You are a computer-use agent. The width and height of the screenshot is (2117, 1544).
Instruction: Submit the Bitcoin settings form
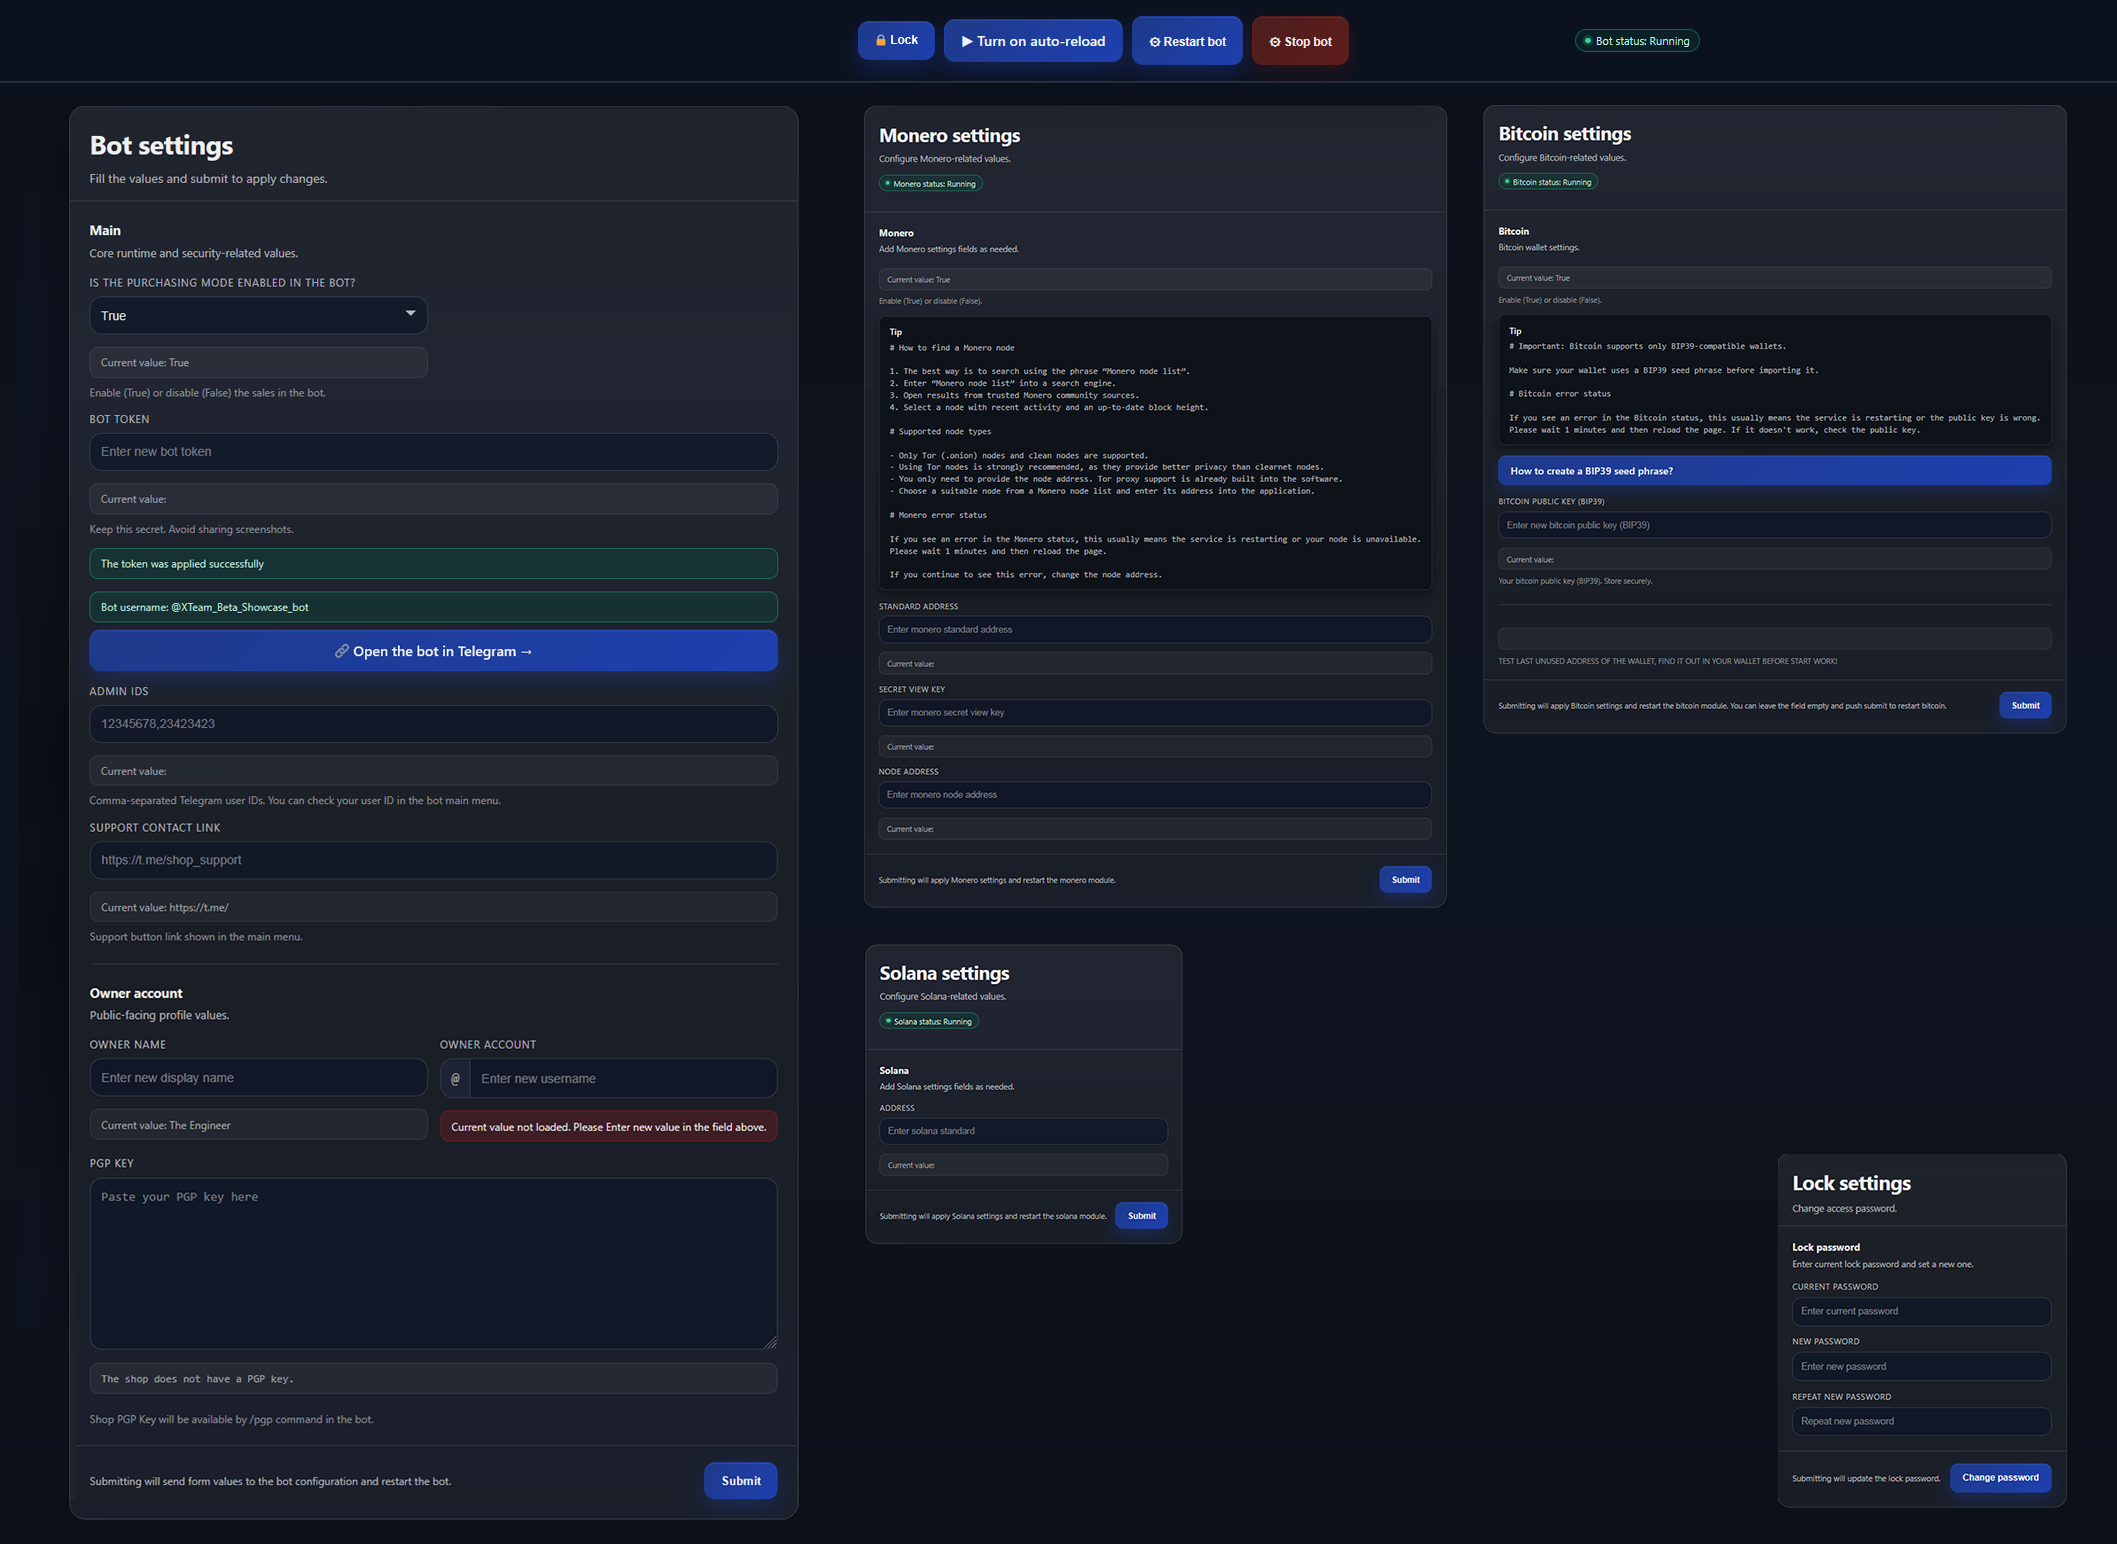2024,705
